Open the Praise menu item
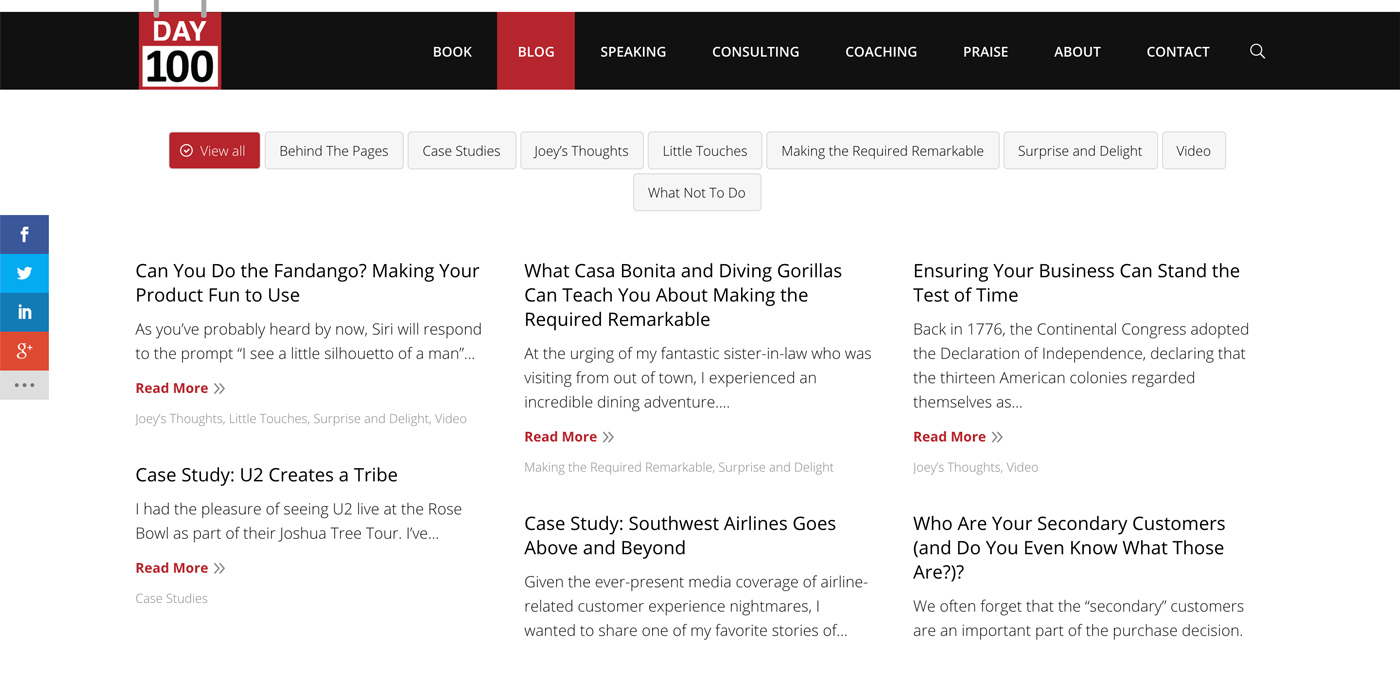Image resolution: width=1400 pixels, height=693 pixels. click(985, 51)
